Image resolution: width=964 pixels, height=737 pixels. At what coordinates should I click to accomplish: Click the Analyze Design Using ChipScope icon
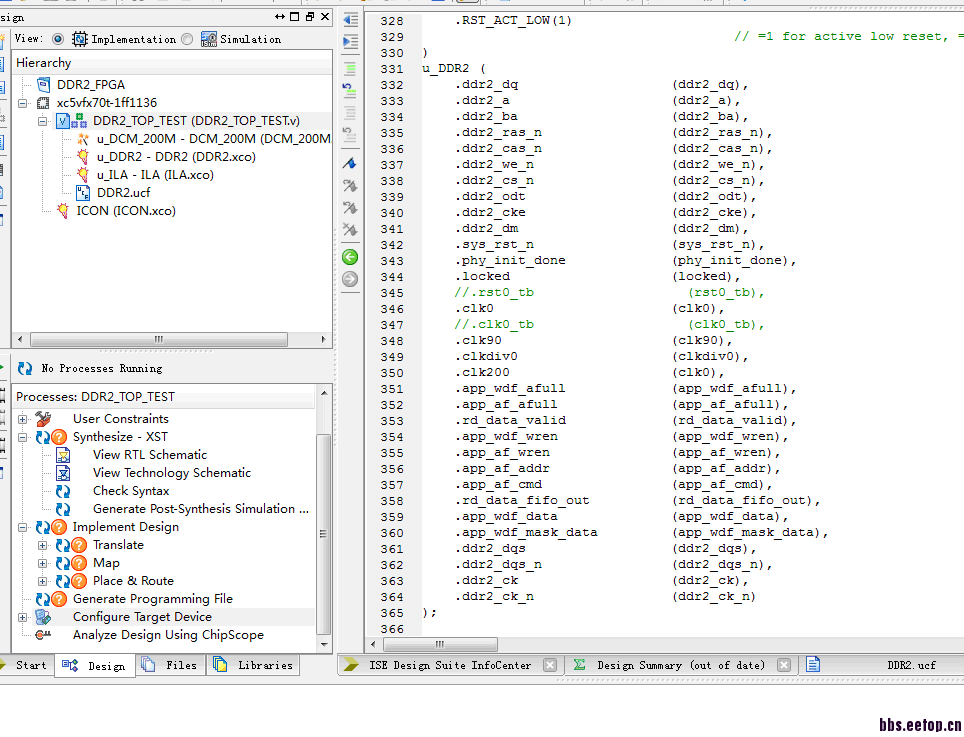[x=43, y=635]
